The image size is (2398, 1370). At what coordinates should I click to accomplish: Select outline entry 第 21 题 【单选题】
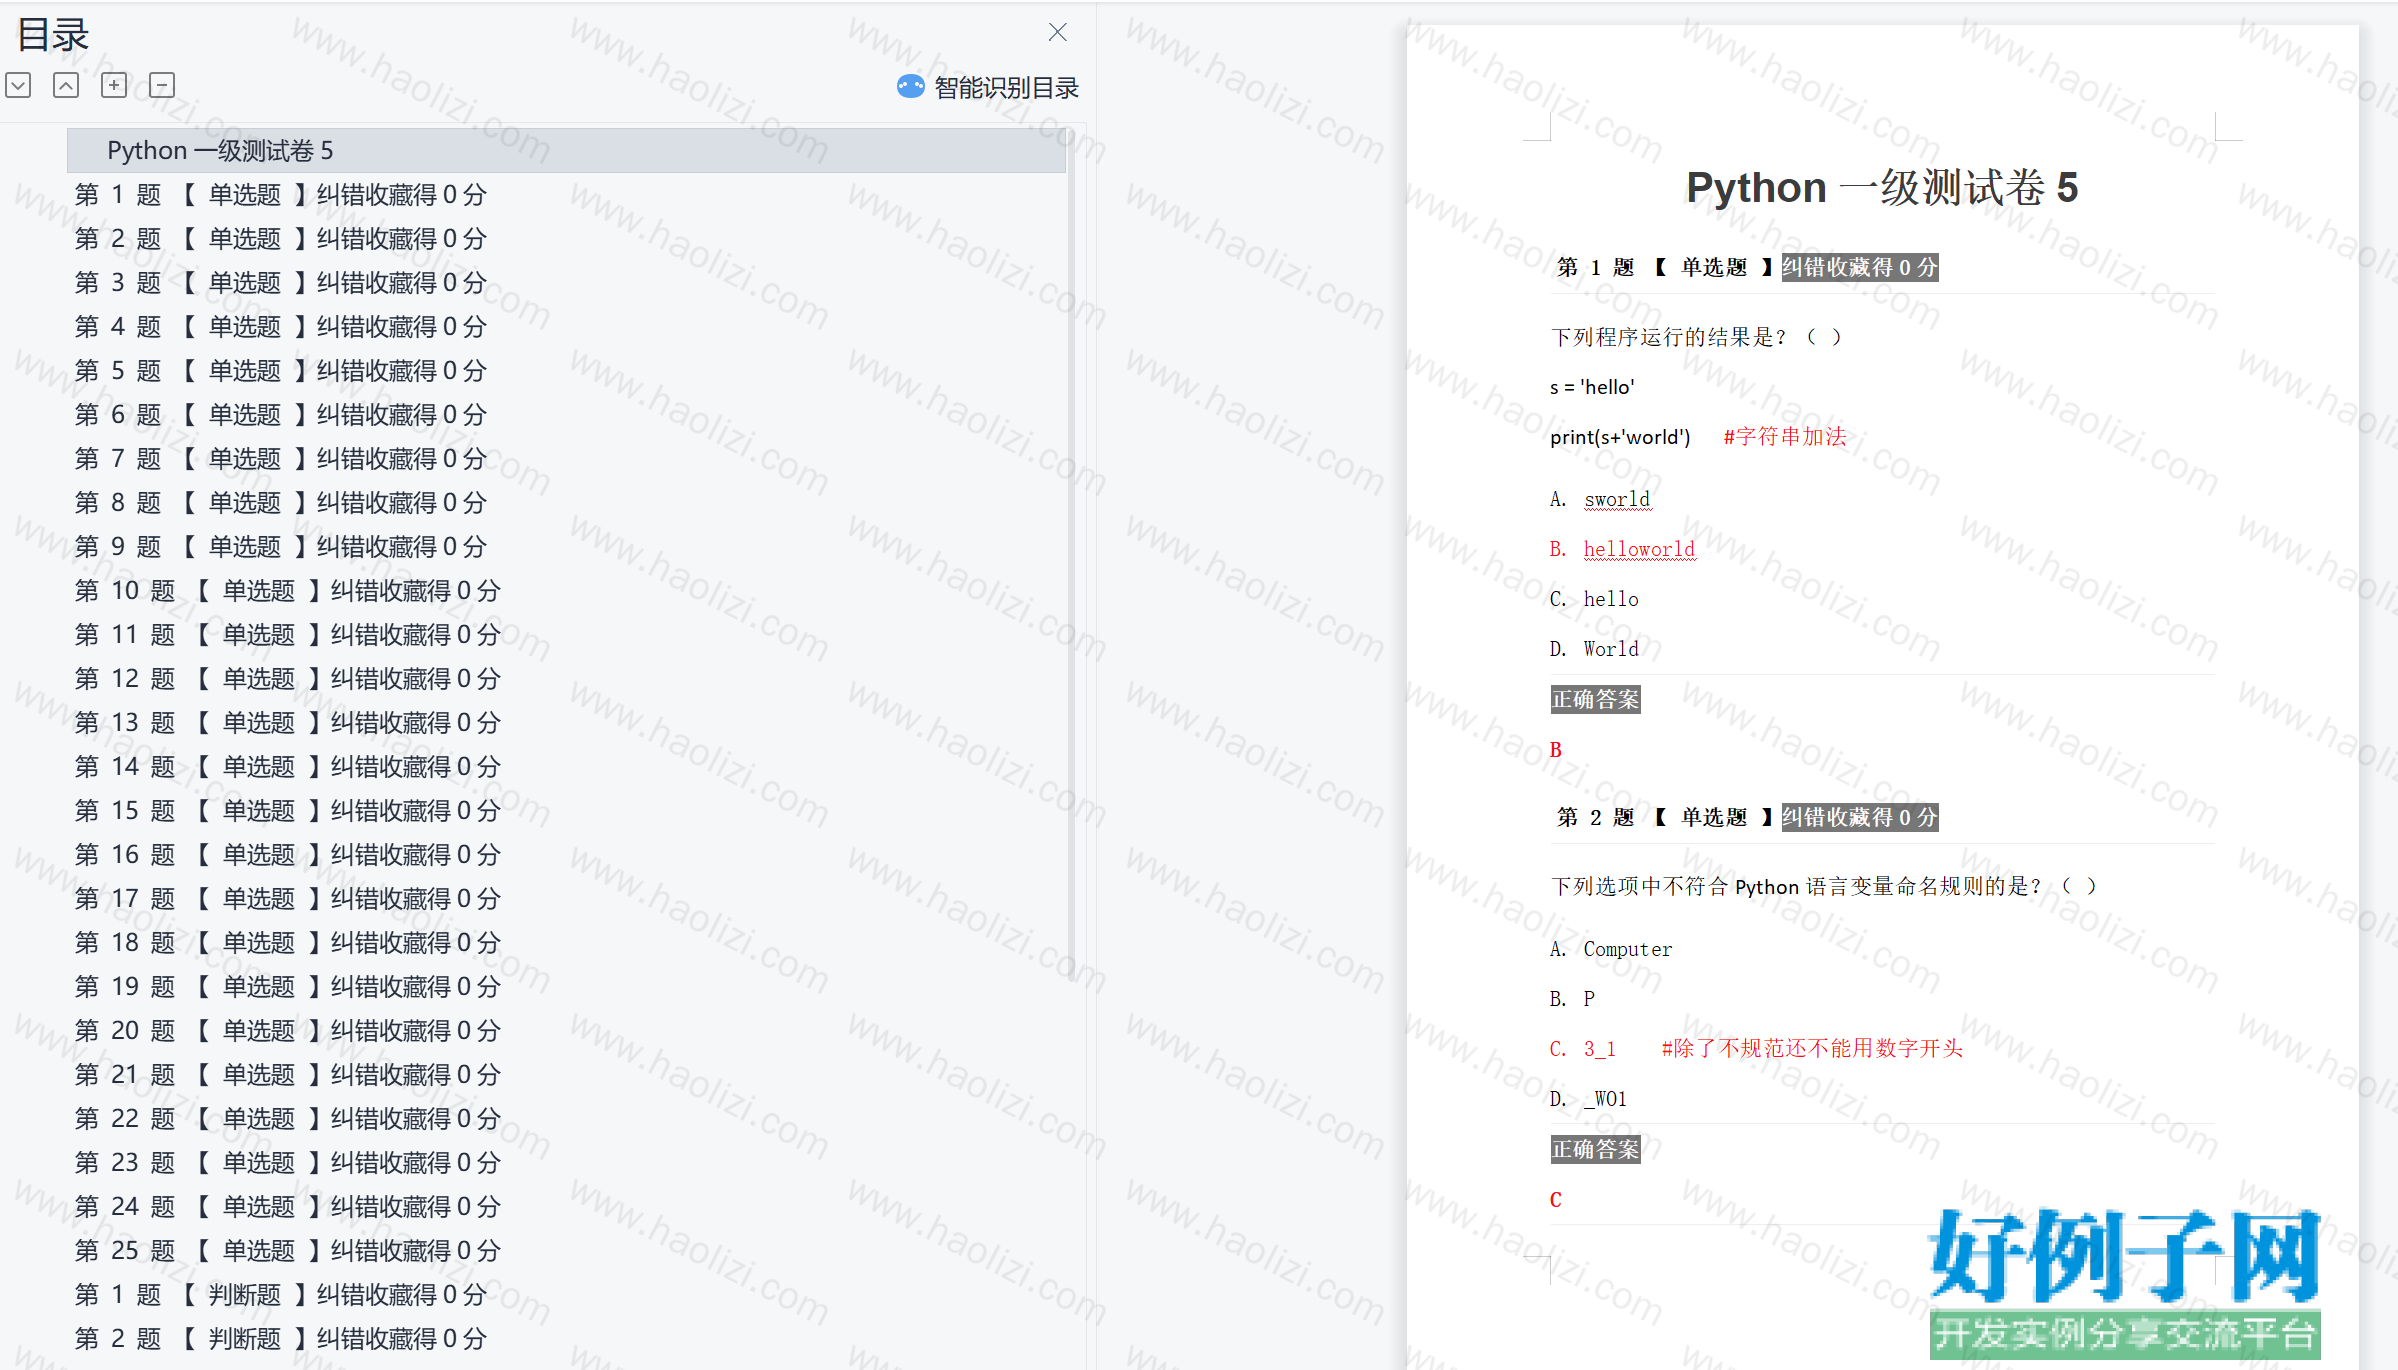click(288, 1075)
